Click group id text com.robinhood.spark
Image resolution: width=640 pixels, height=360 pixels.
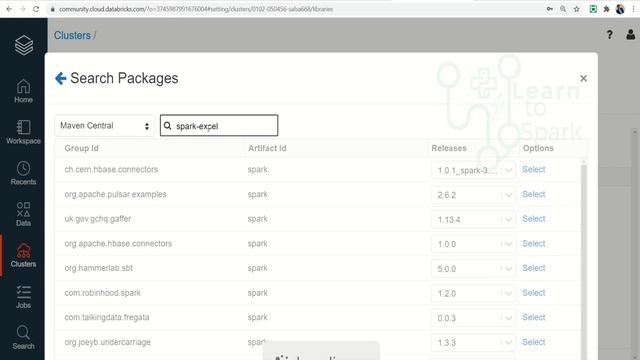pos(102,293)
